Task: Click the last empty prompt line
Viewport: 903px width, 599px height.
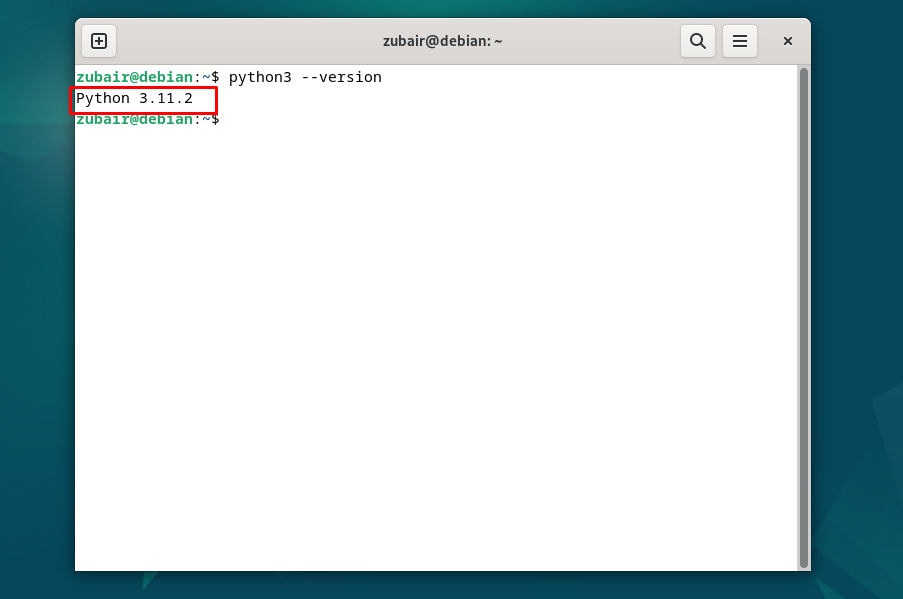Action: click(147, 120)
